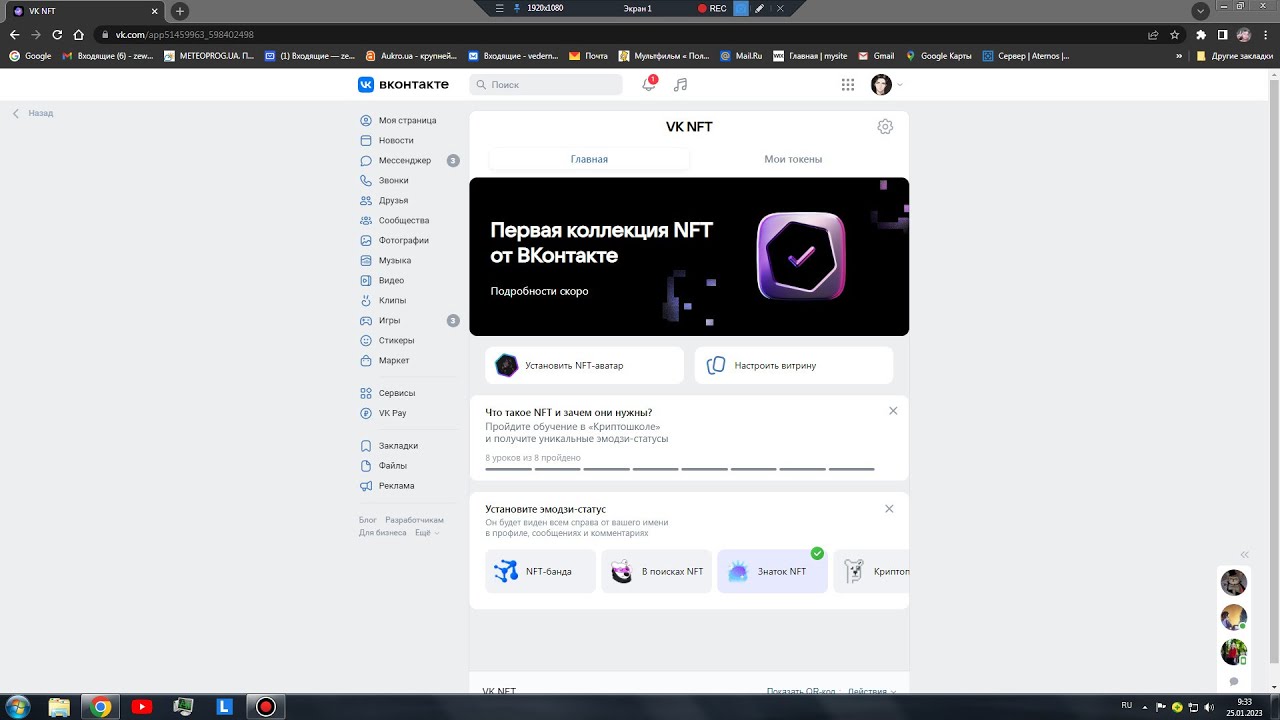This screenshot has height=720, width=1280.
Task: Open the notifications bell in VK header
Action: pyautogui.click(x=649, y=85)
